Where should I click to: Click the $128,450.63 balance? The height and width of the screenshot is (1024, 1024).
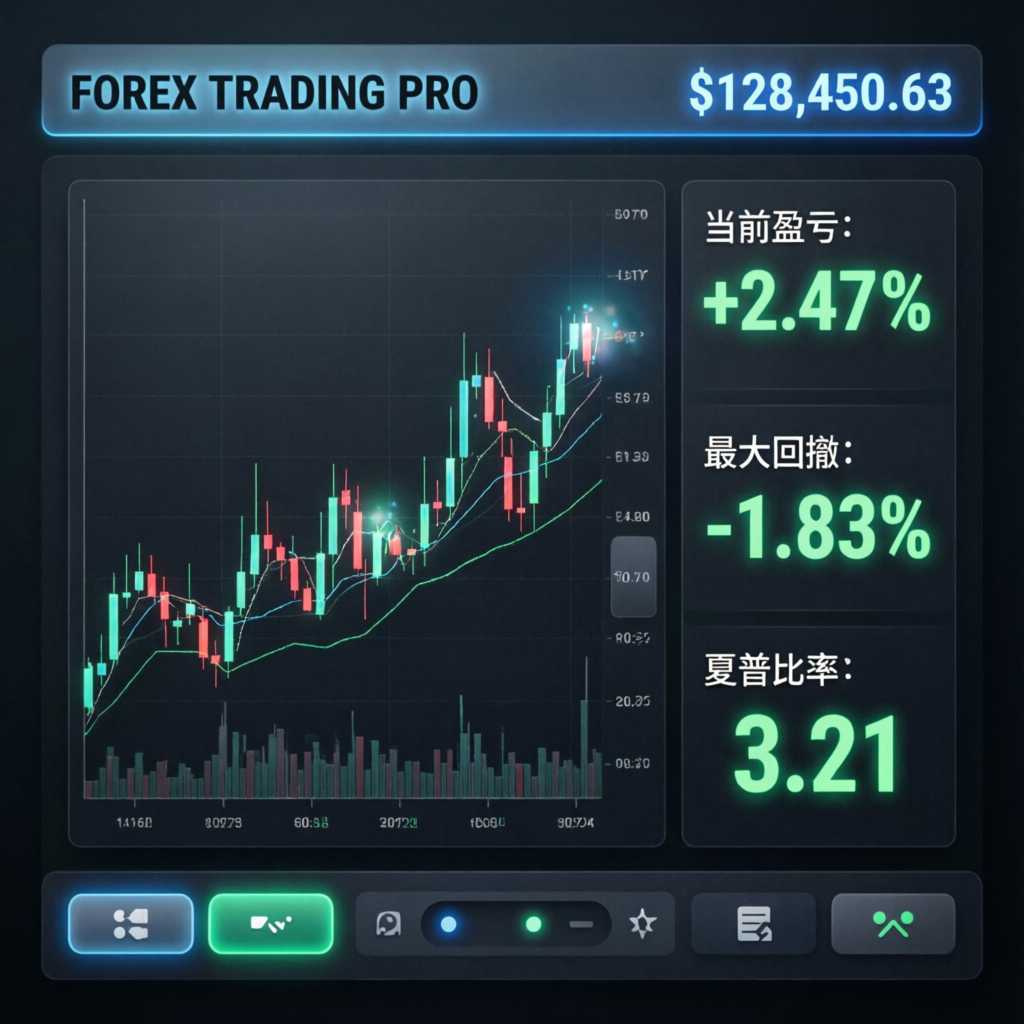coord(820,92)
